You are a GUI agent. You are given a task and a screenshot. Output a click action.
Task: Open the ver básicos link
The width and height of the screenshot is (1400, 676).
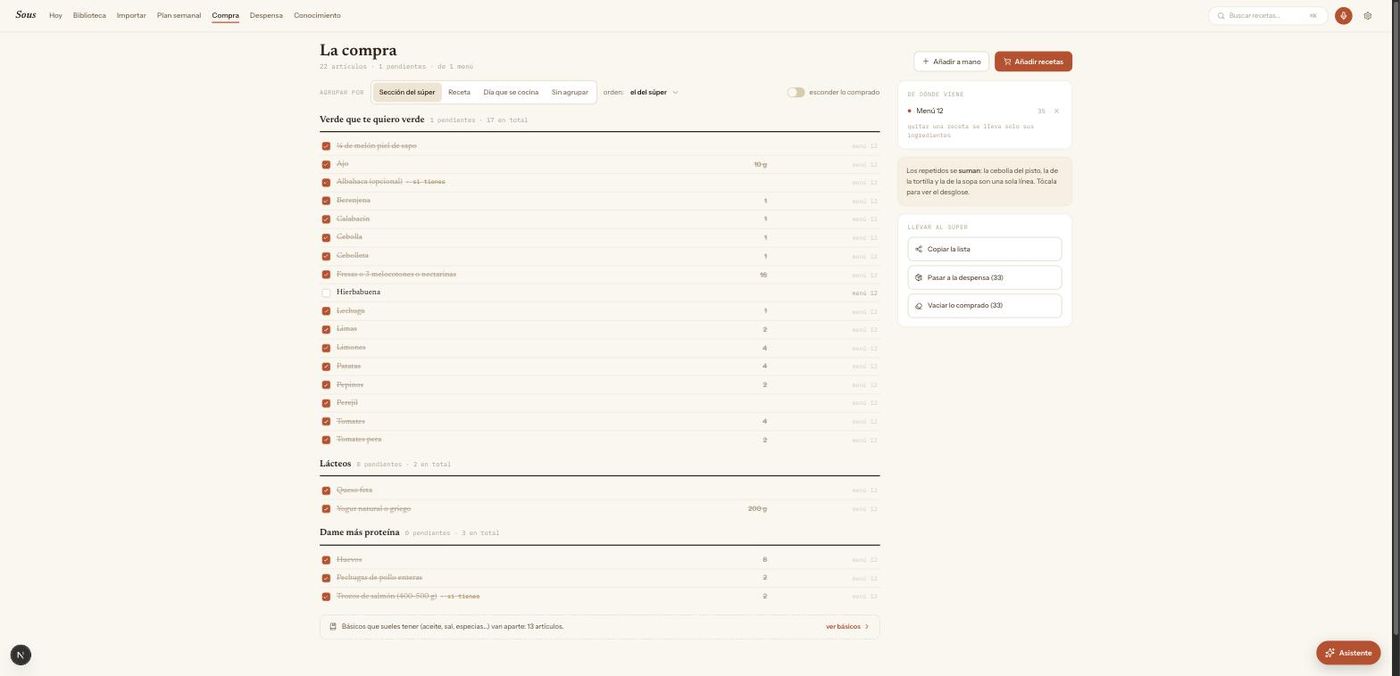pyautogui.click(x=847, y=627)
